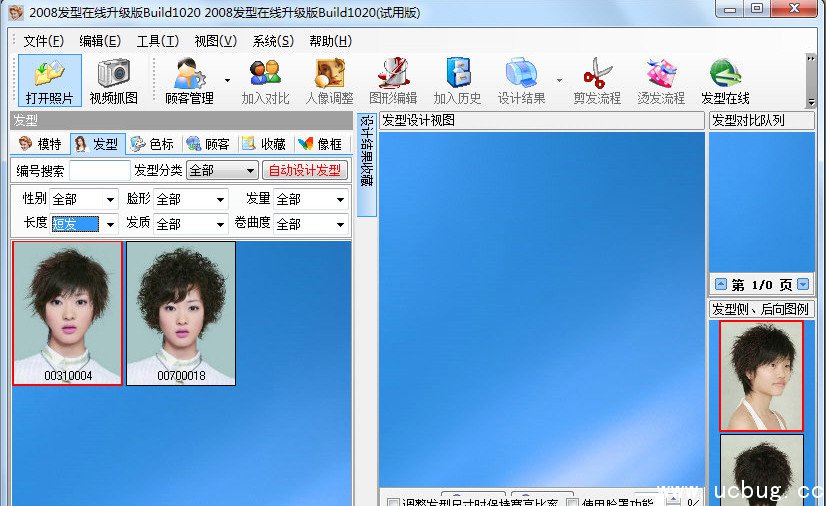Open the 图形编辑 graphics editor
The width and height of the screenshot is (827, 506).
(x=393, y=80)
